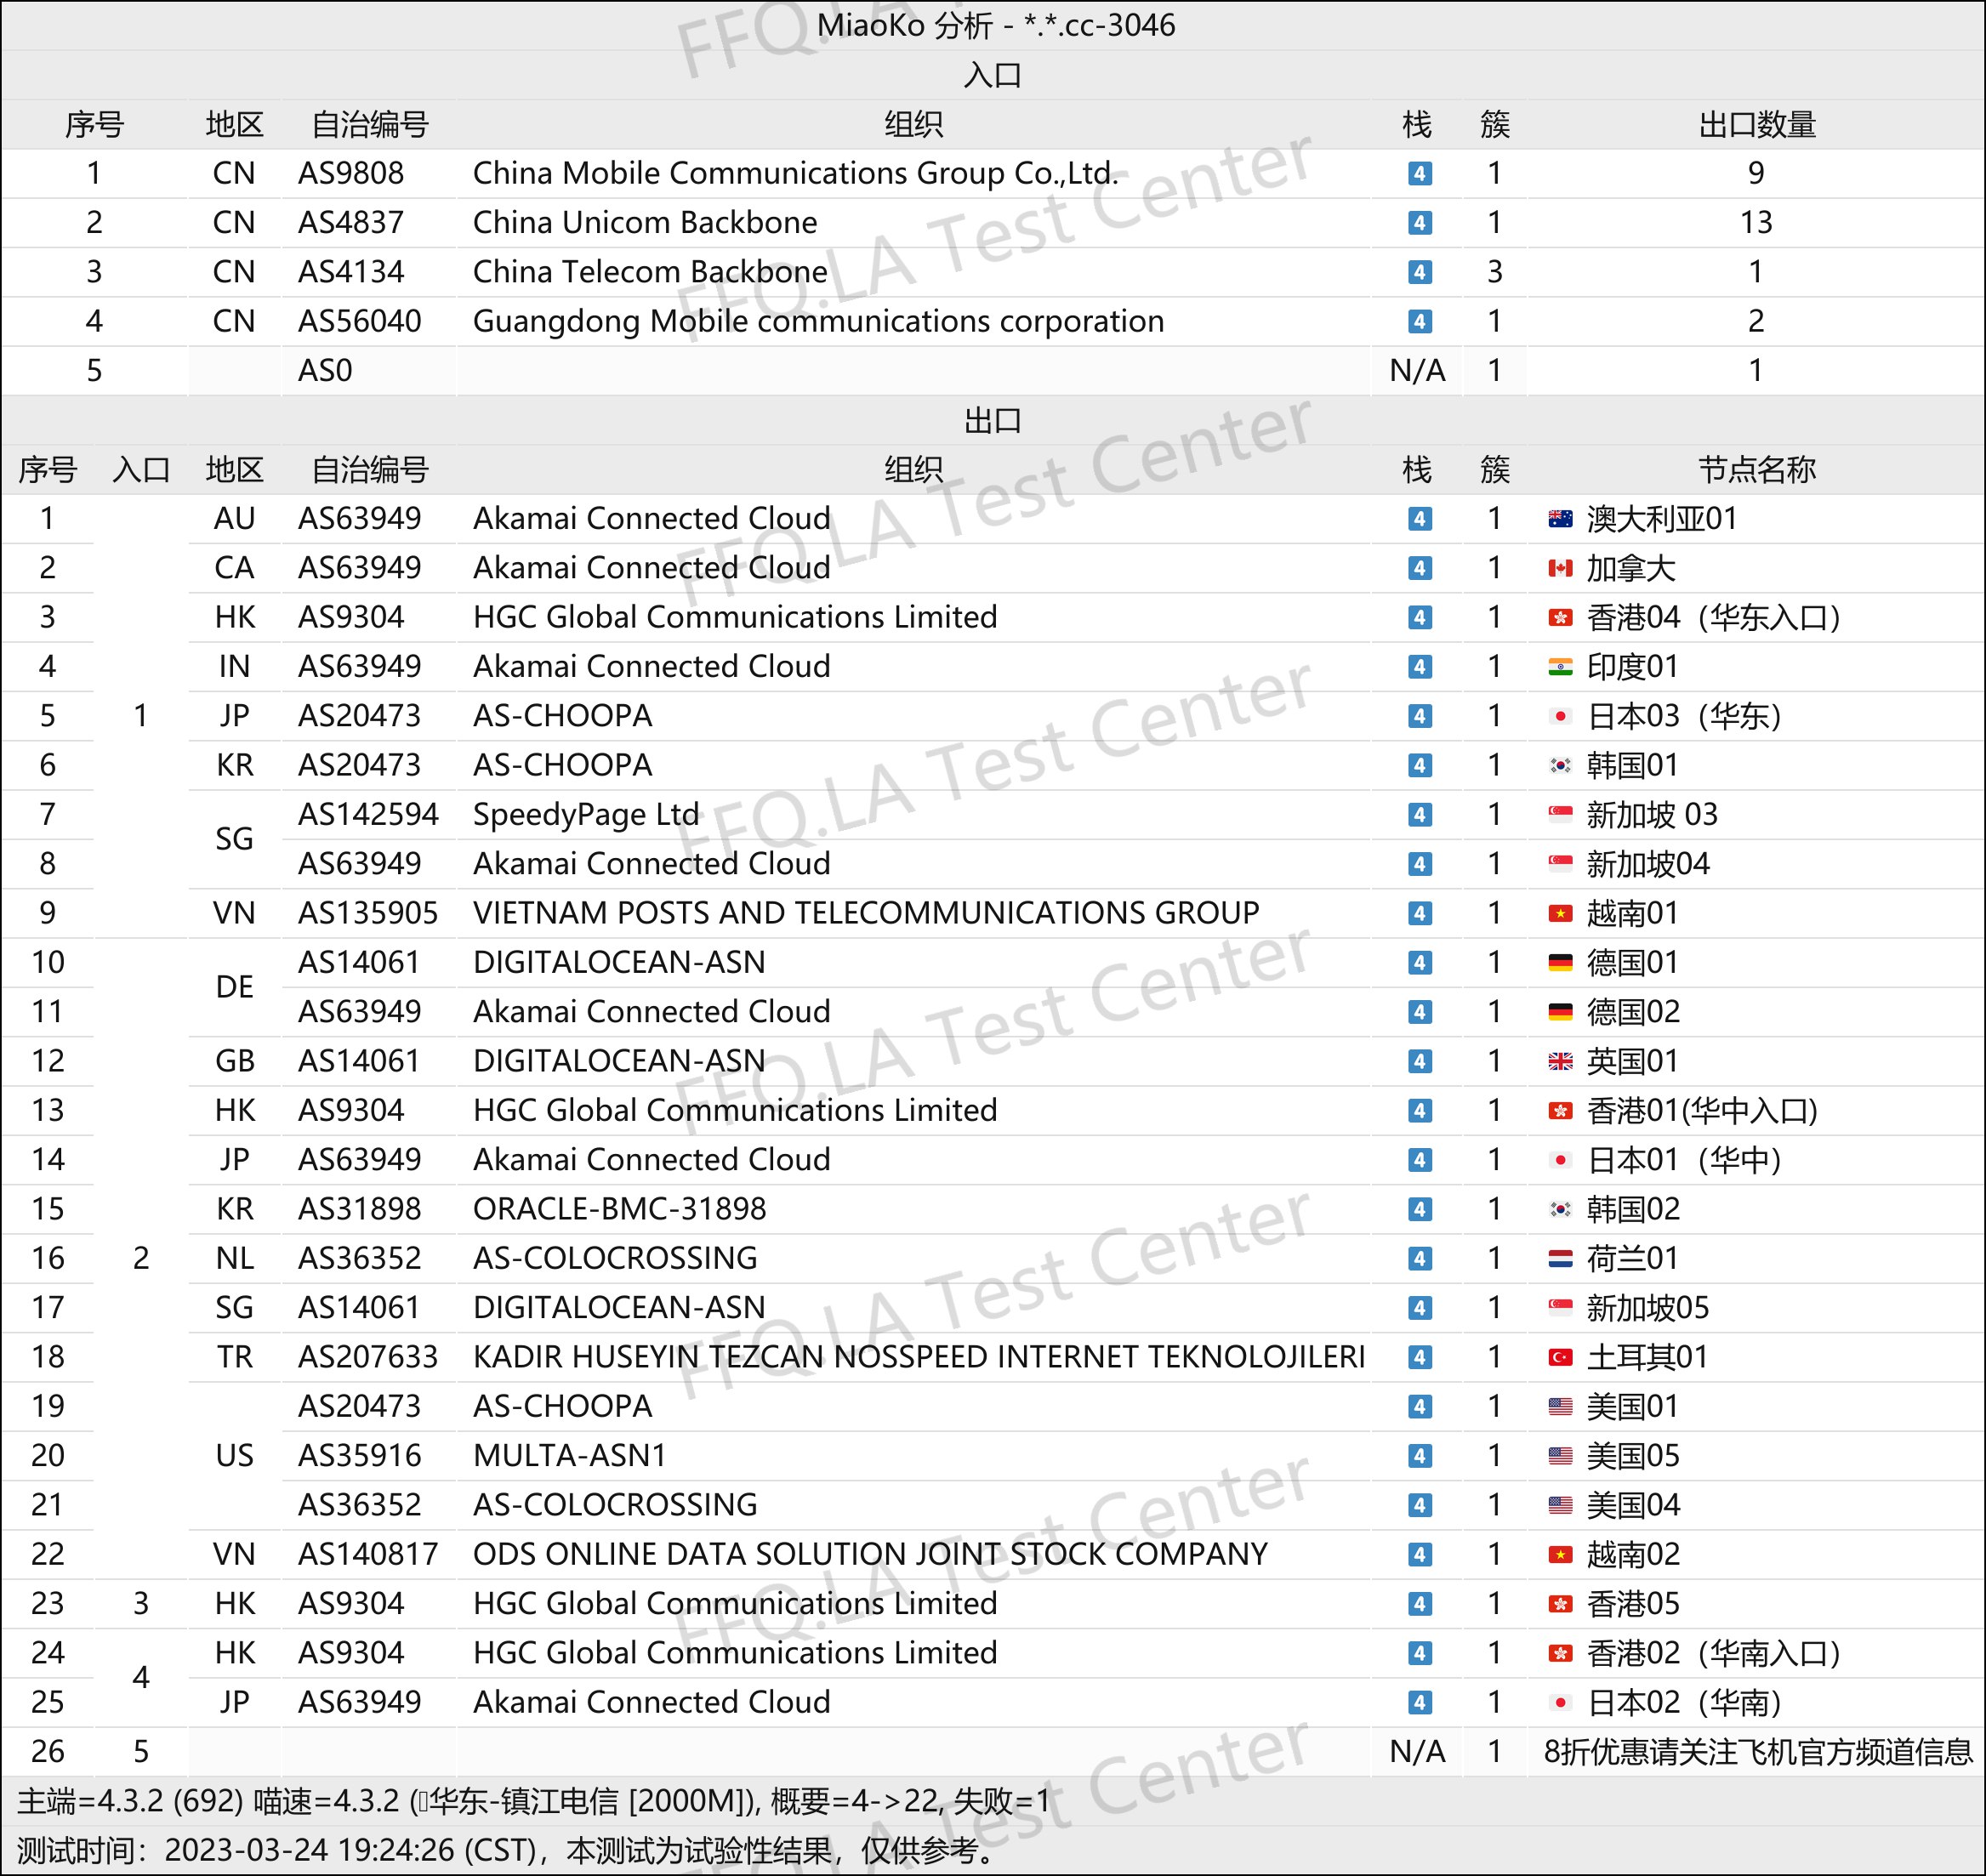This screenshot has width=1986, height=1876.
Task: Click the Vietnam flag icon beside 越南02
Action: (x=1560, y=1555)
